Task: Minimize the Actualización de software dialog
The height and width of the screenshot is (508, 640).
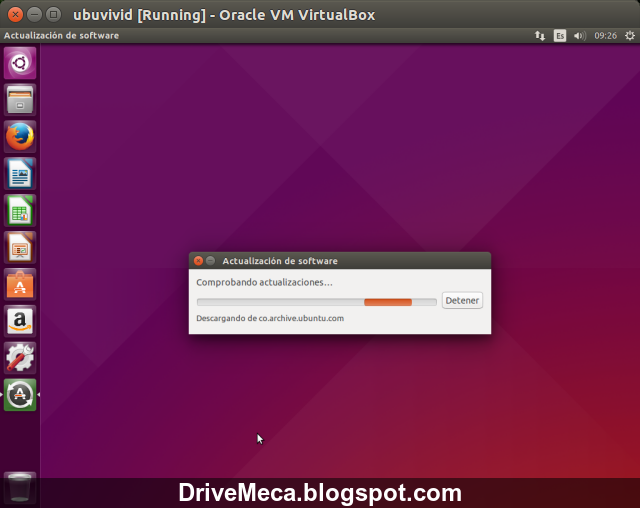Action: tap(211, 261)
